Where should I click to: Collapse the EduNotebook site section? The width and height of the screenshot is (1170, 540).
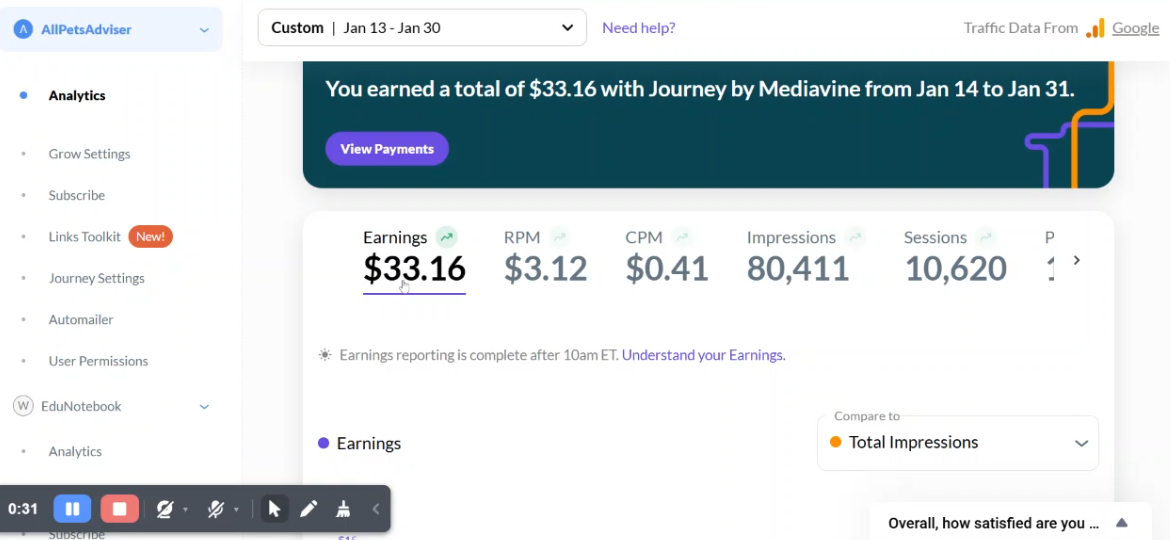[x=204, y=406]
